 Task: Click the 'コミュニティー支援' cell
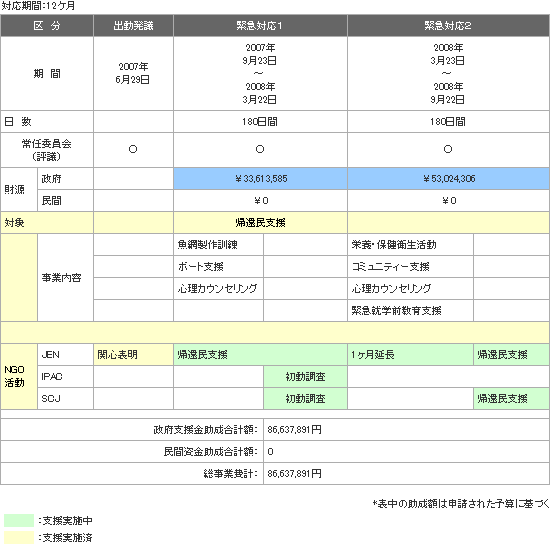(410, 267)
